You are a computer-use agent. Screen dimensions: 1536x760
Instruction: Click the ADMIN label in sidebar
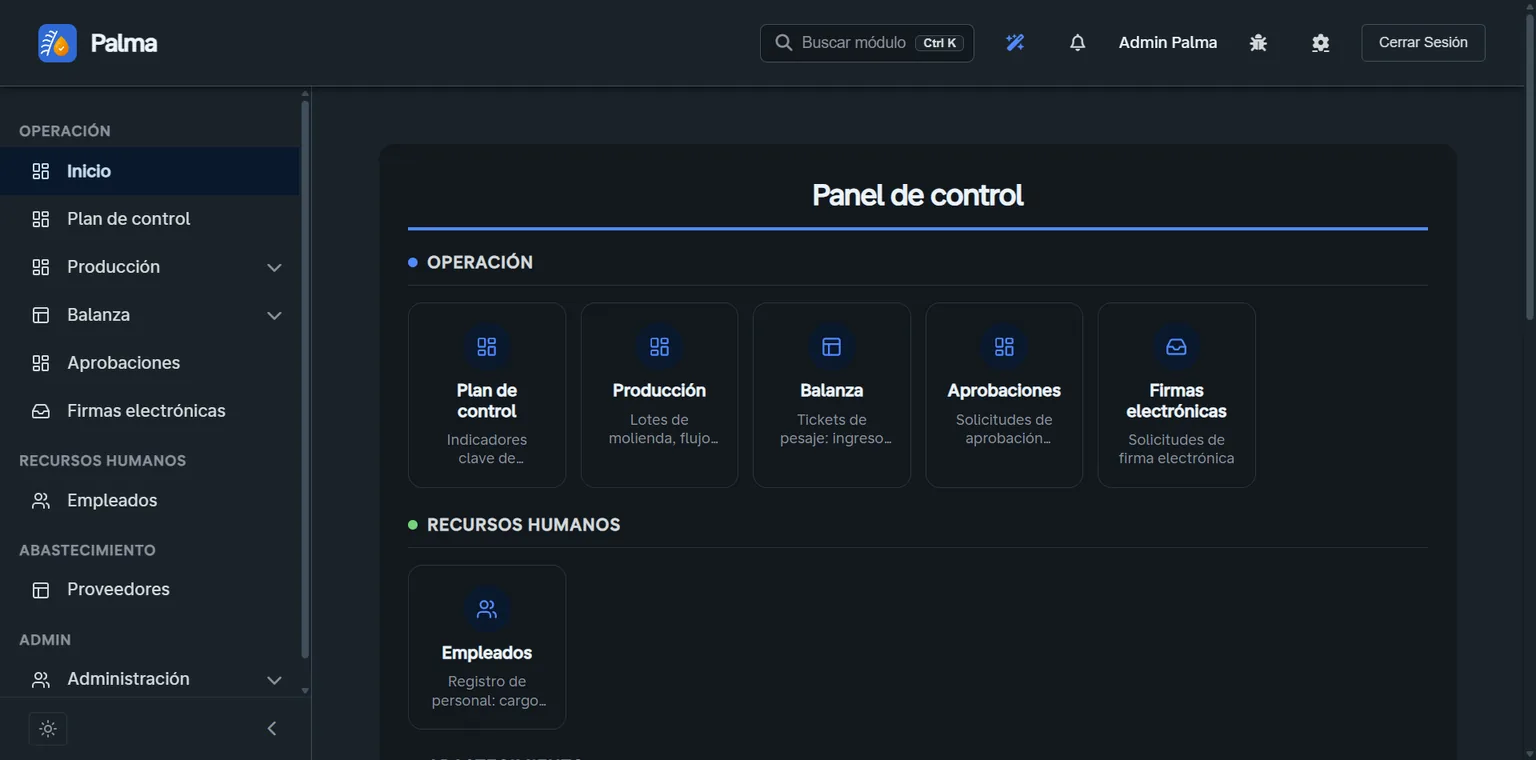pyautogui.click(x=45, y=640)
